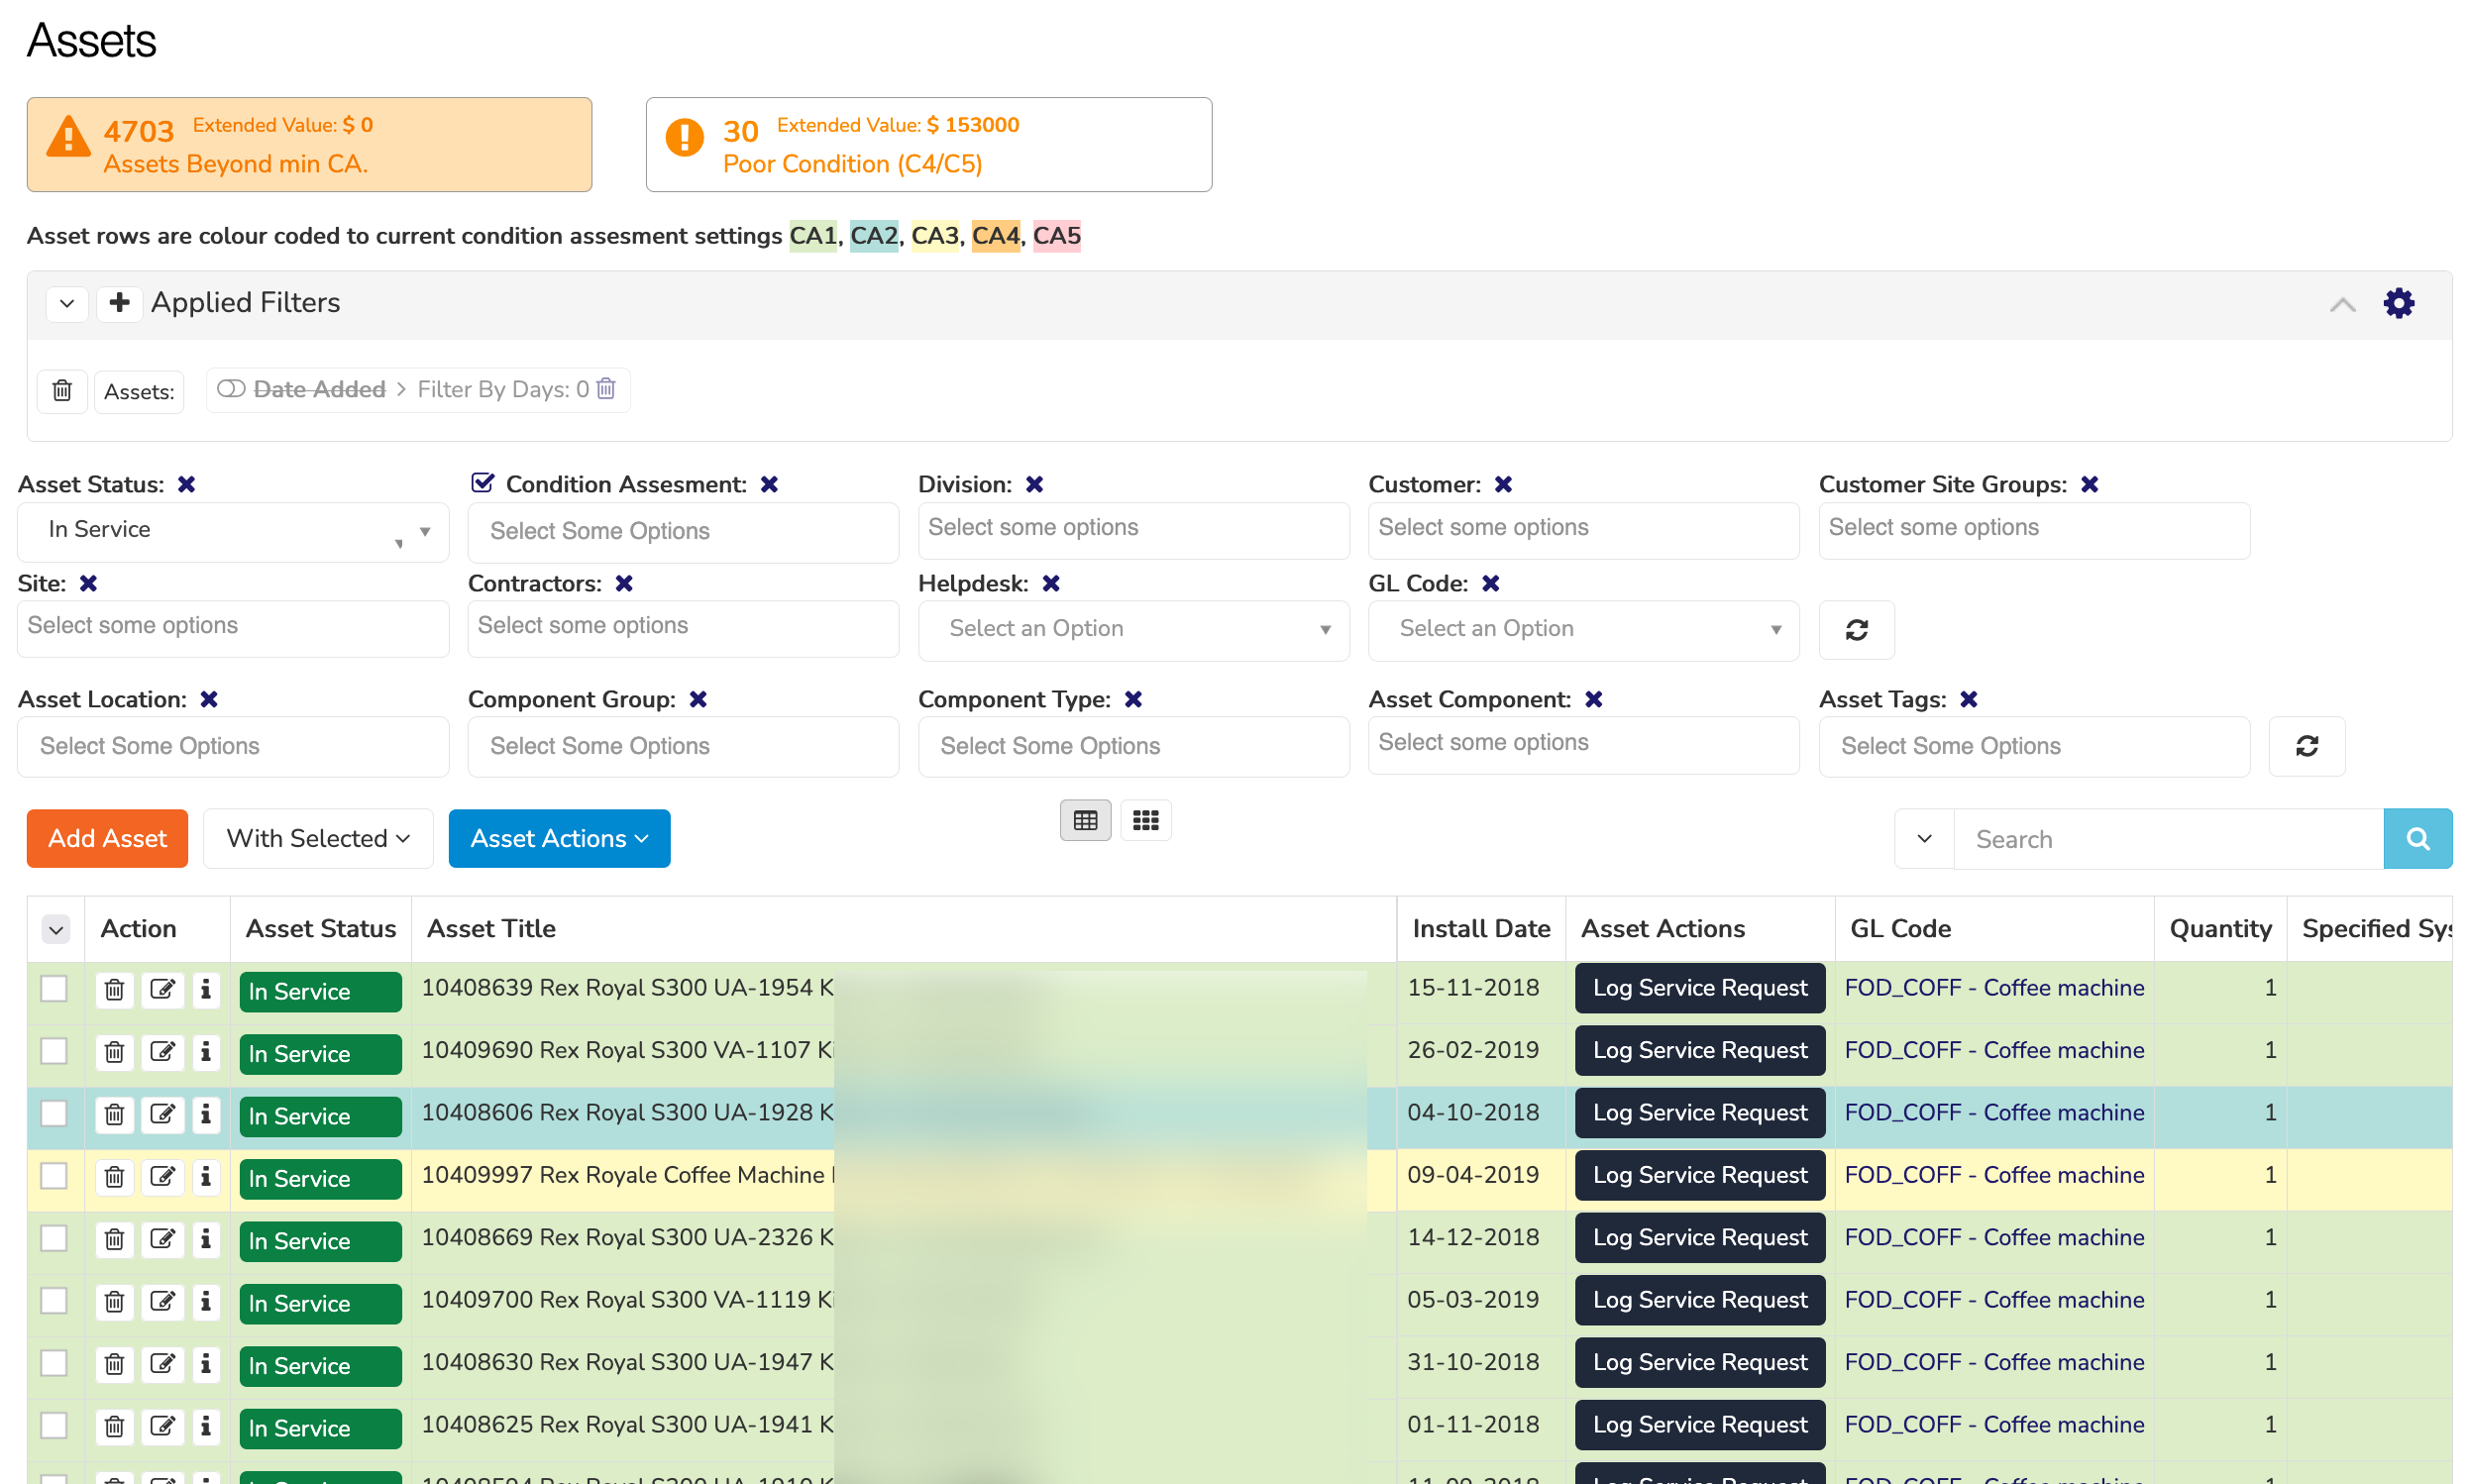Delete asset 10408606 using trash icon
Image resolution: width=2469 pixels, height=1484 pixels.
[114, 1114]
